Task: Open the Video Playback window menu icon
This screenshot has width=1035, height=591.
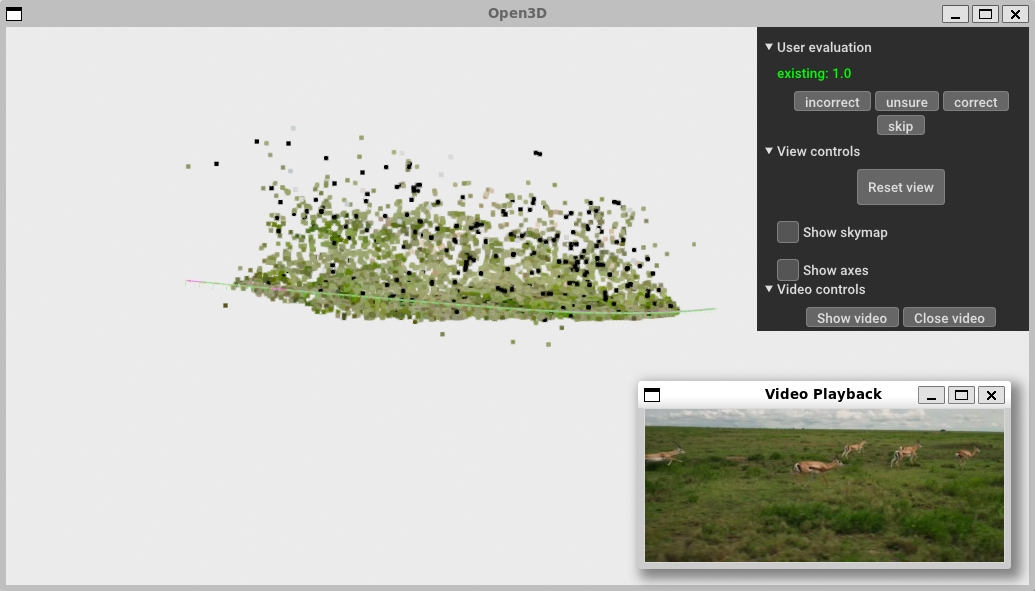Action: (x=652, y=395)
